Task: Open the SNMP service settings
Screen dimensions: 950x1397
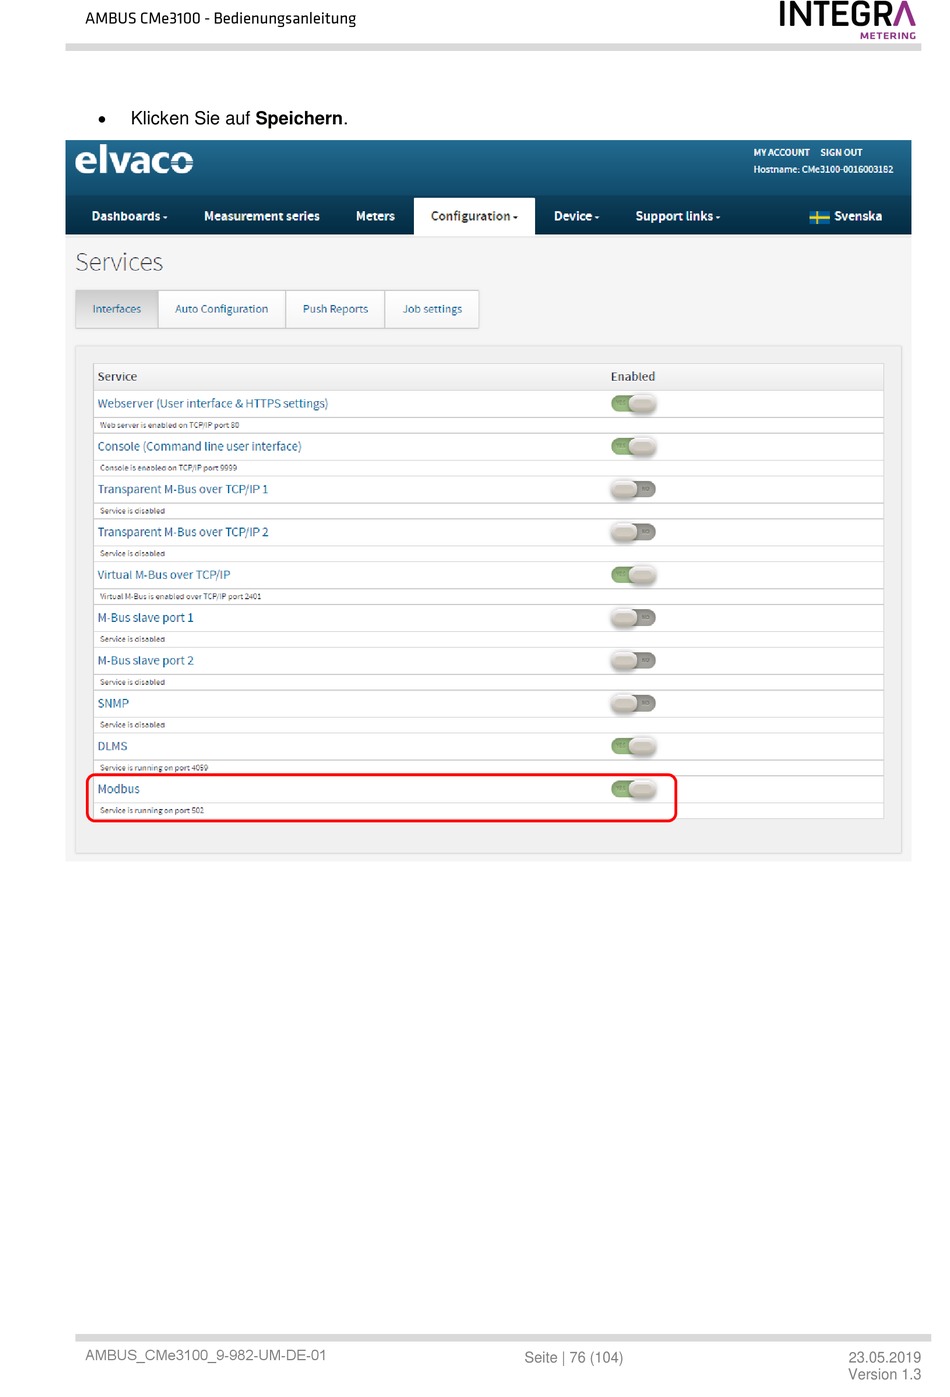Action: pos(113,704)
